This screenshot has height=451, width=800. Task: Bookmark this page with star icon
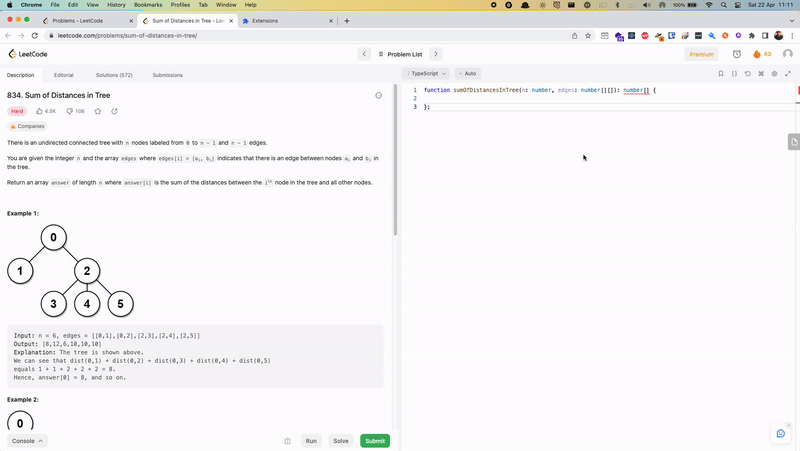point(588,35)
